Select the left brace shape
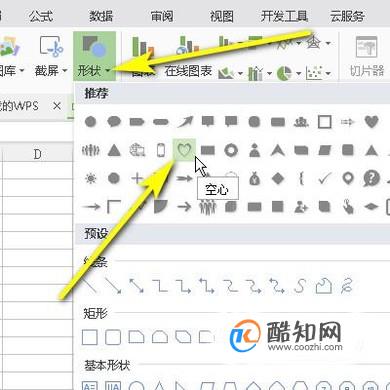The height and width of the screenshot is (390, 390). pyautogui.click(x=301, y=178)
